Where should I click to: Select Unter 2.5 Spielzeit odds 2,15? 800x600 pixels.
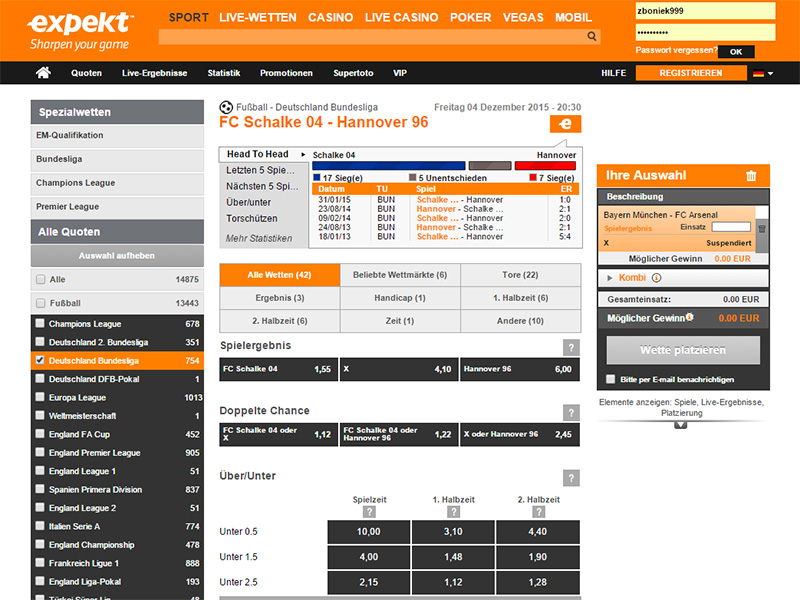pyautogui.click(x=368, y=582)
